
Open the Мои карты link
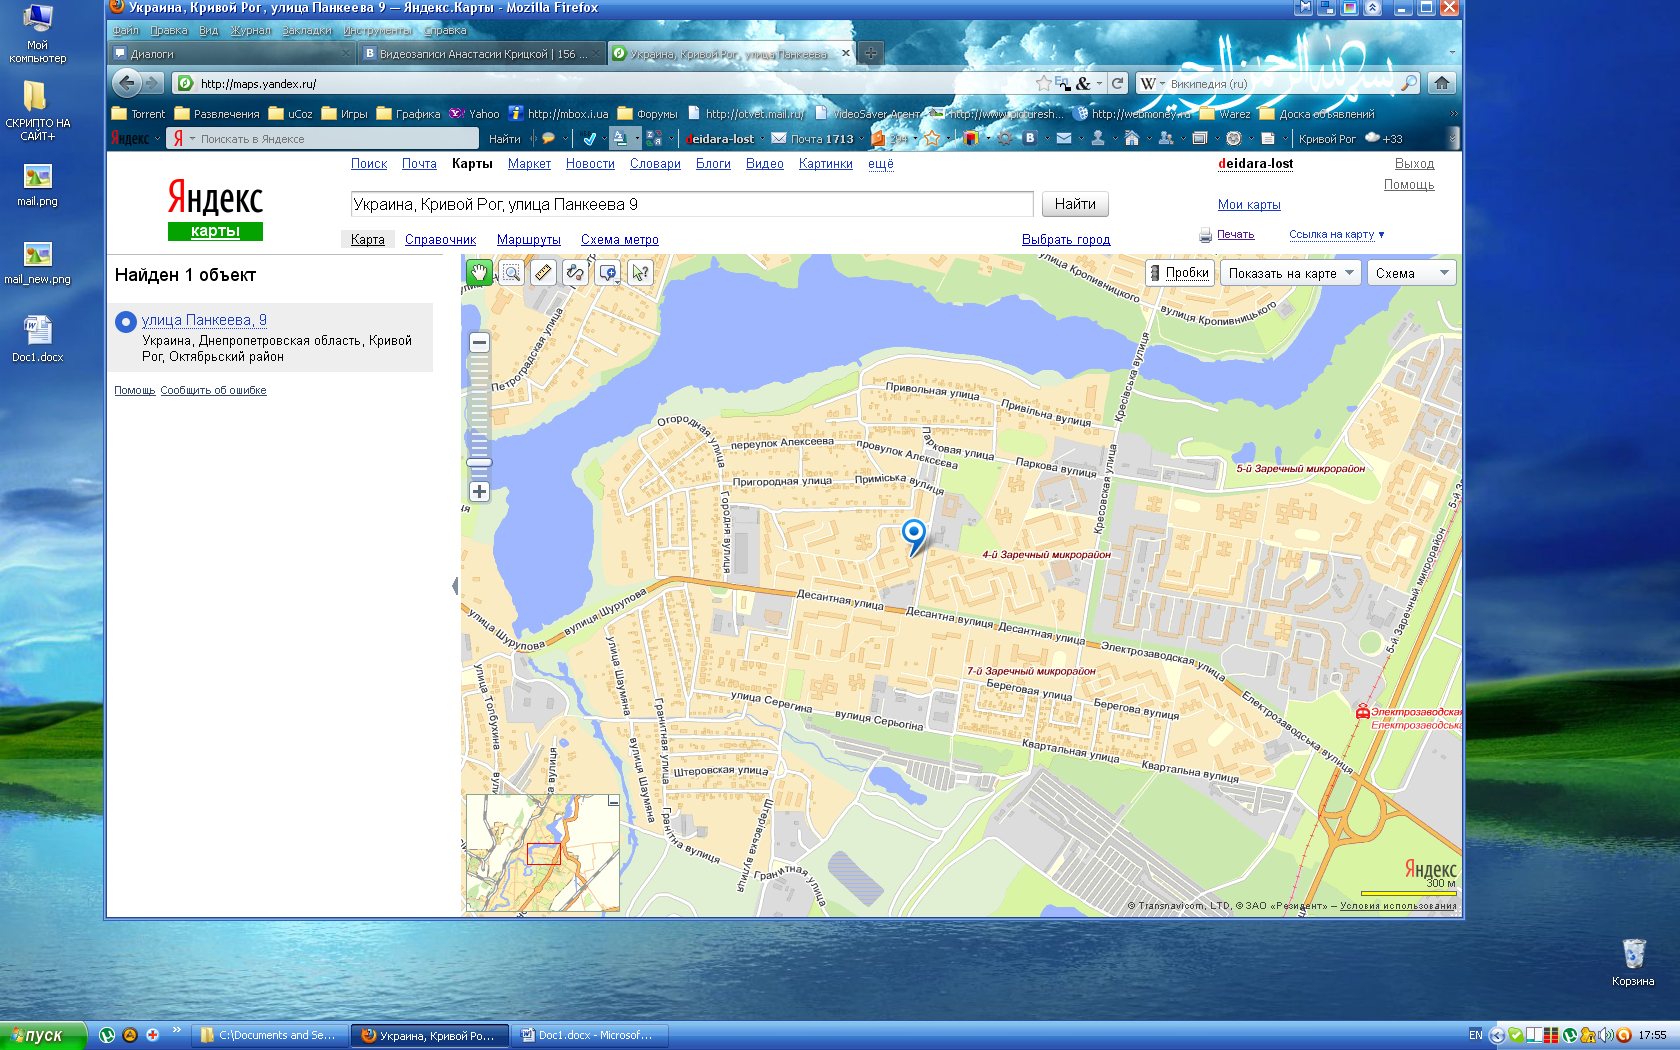click(x=1248, y=205)
